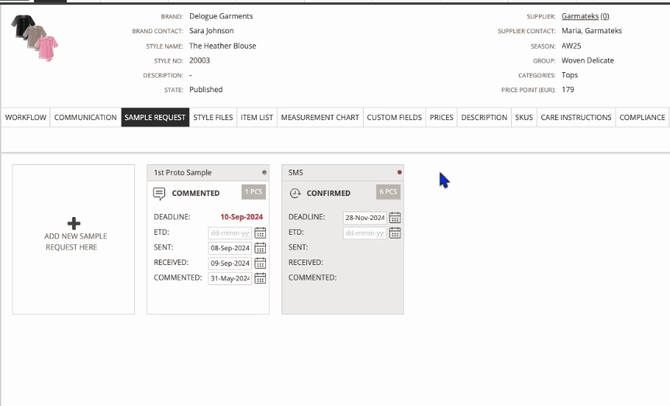Viewport: 670px width, 406px height.
Task: Click the Commented field showing 31-May-2024
Action: point(230,279)
